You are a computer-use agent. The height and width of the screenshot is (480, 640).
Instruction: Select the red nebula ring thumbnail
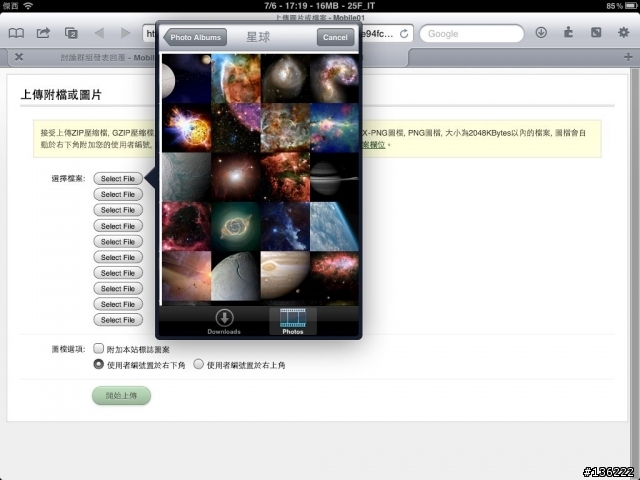[x=187, y=227]
